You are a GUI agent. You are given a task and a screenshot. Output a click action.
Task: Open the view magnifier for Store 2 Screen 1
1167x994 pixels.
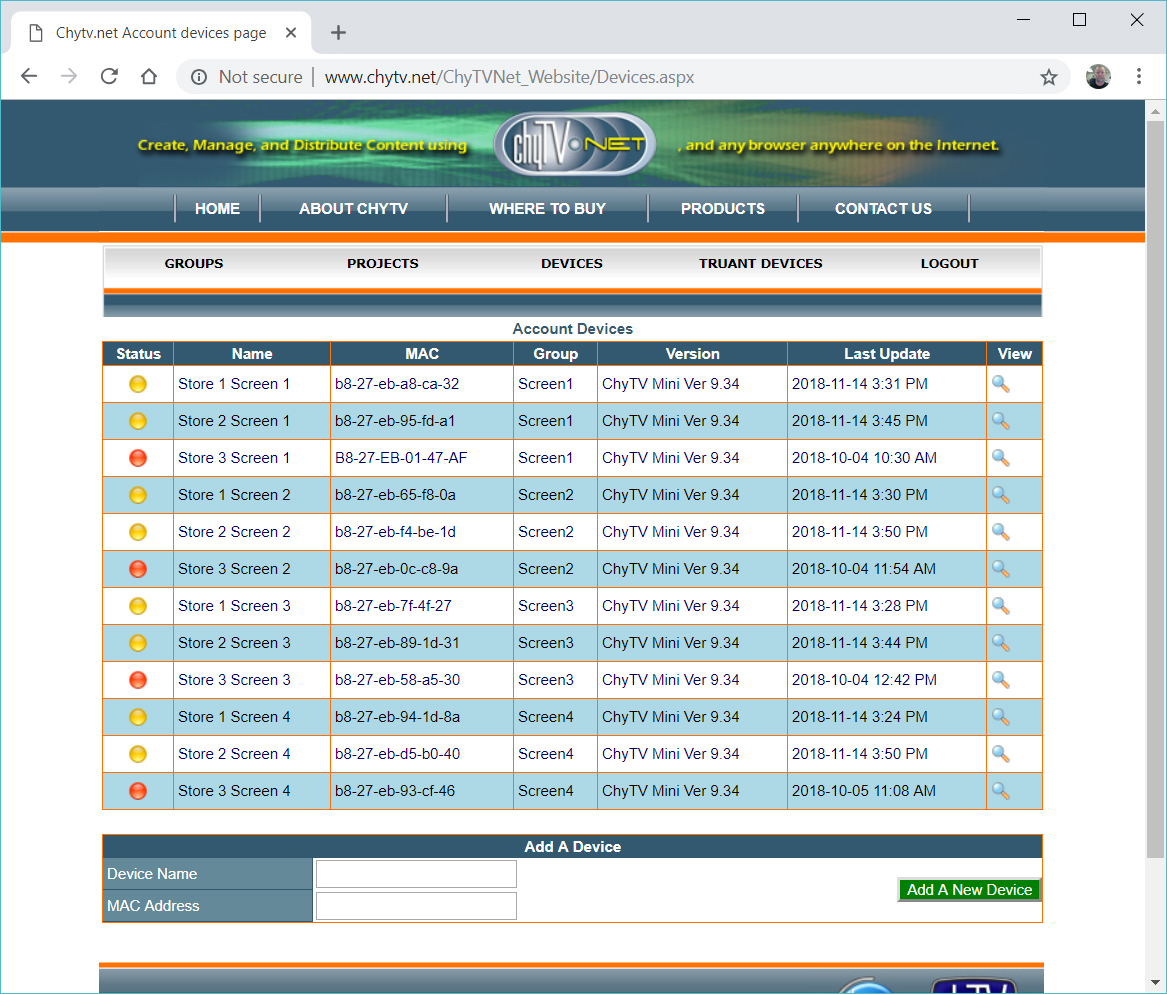click(1001, 421)
